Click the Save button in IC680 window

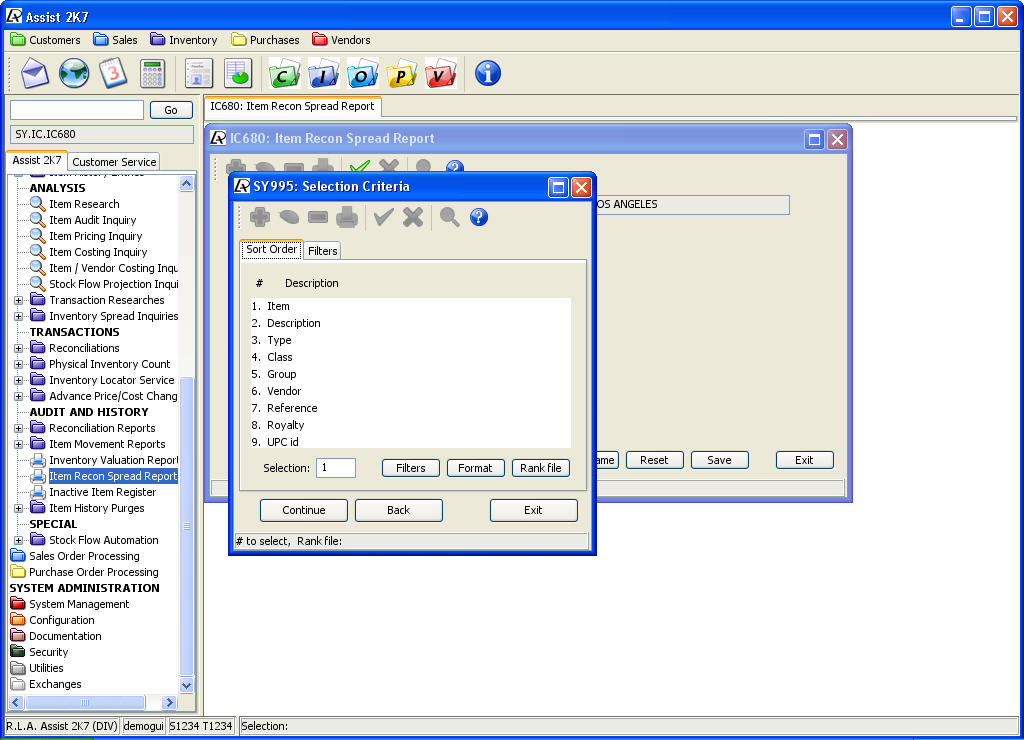[719, 460]
